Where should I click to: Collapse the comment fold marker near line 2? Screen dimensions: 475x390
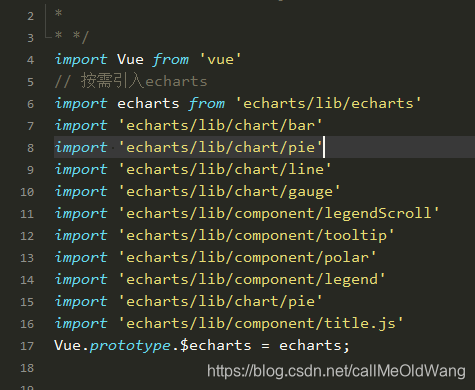46,16
